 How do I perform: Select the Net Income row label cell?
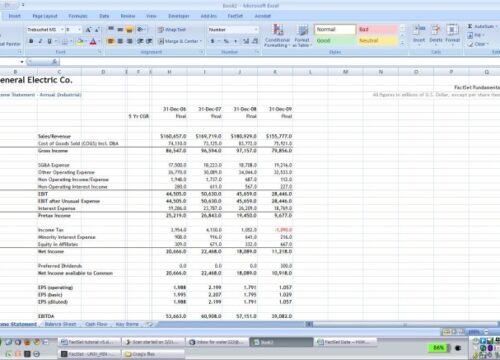51,251
